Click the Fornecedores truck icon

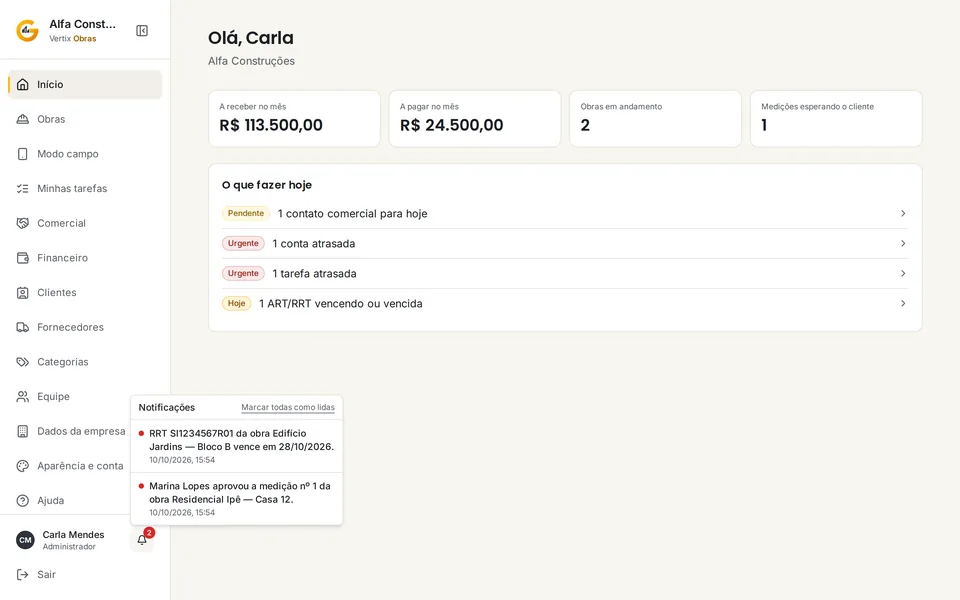(x=23, y=328)
